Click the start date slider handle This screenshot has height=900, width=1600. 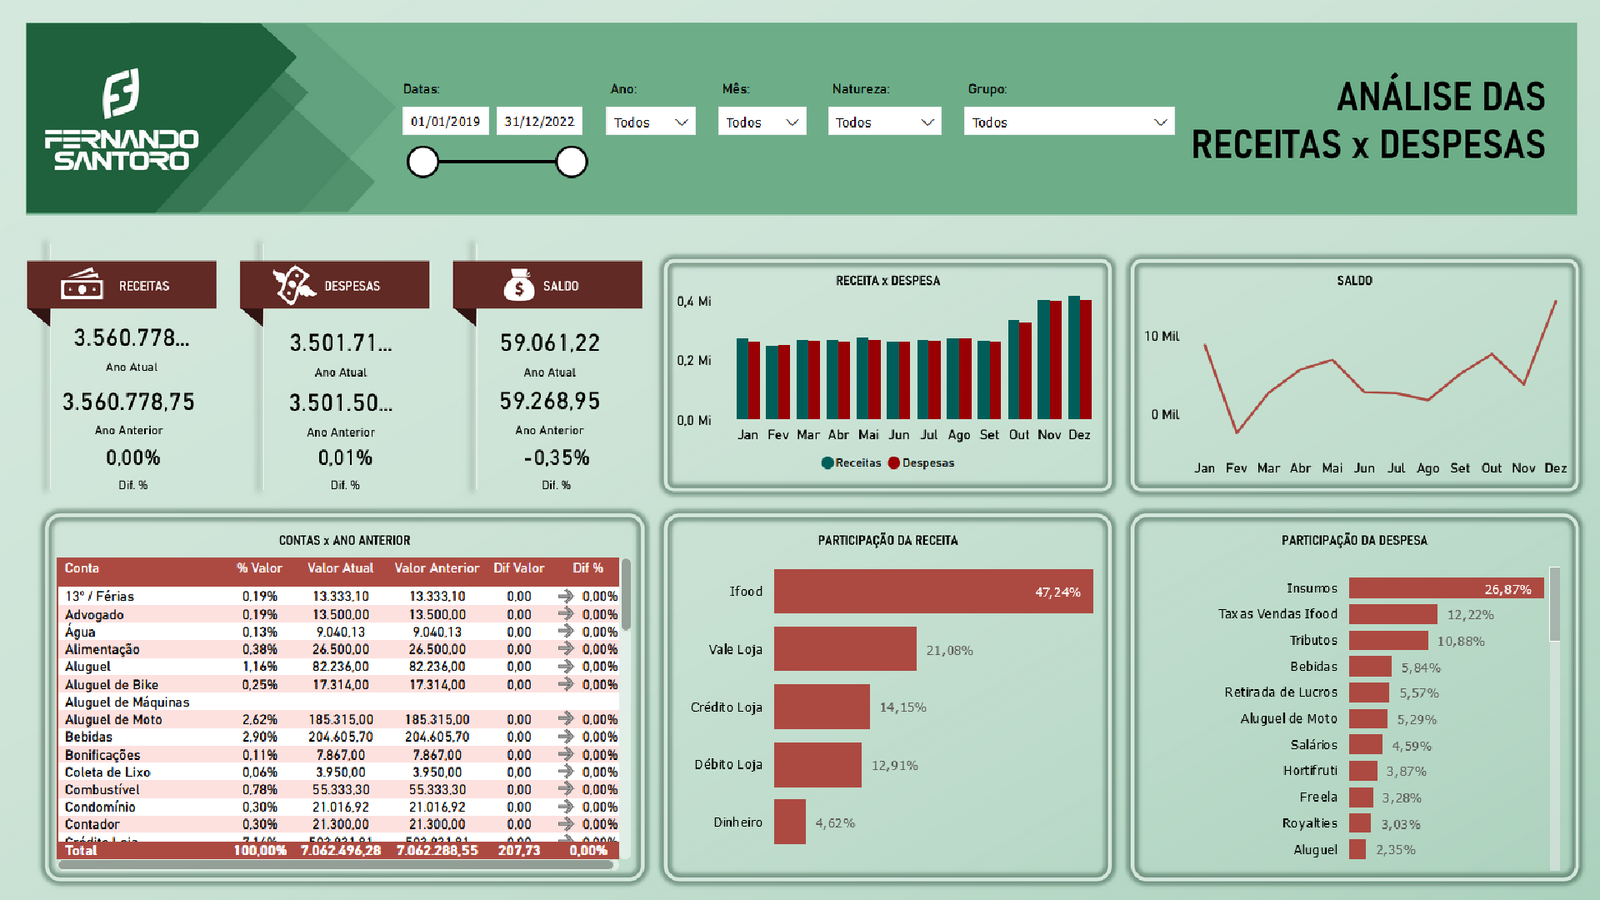(423, 162)
